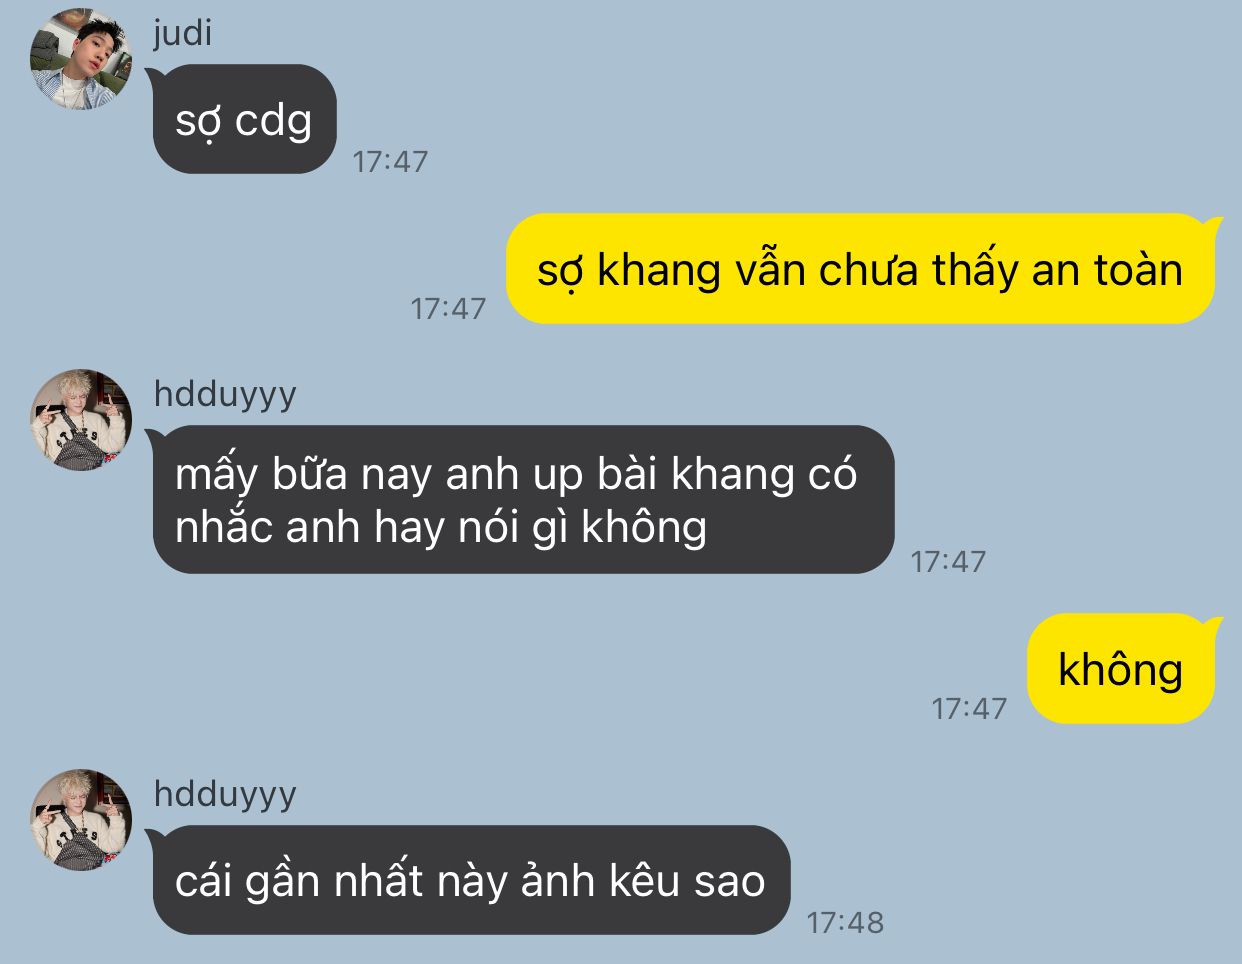
Task: Select the yellow "sợ khang vẫn chưa thấy an toàn" bubble
Action: coord(860,269)
